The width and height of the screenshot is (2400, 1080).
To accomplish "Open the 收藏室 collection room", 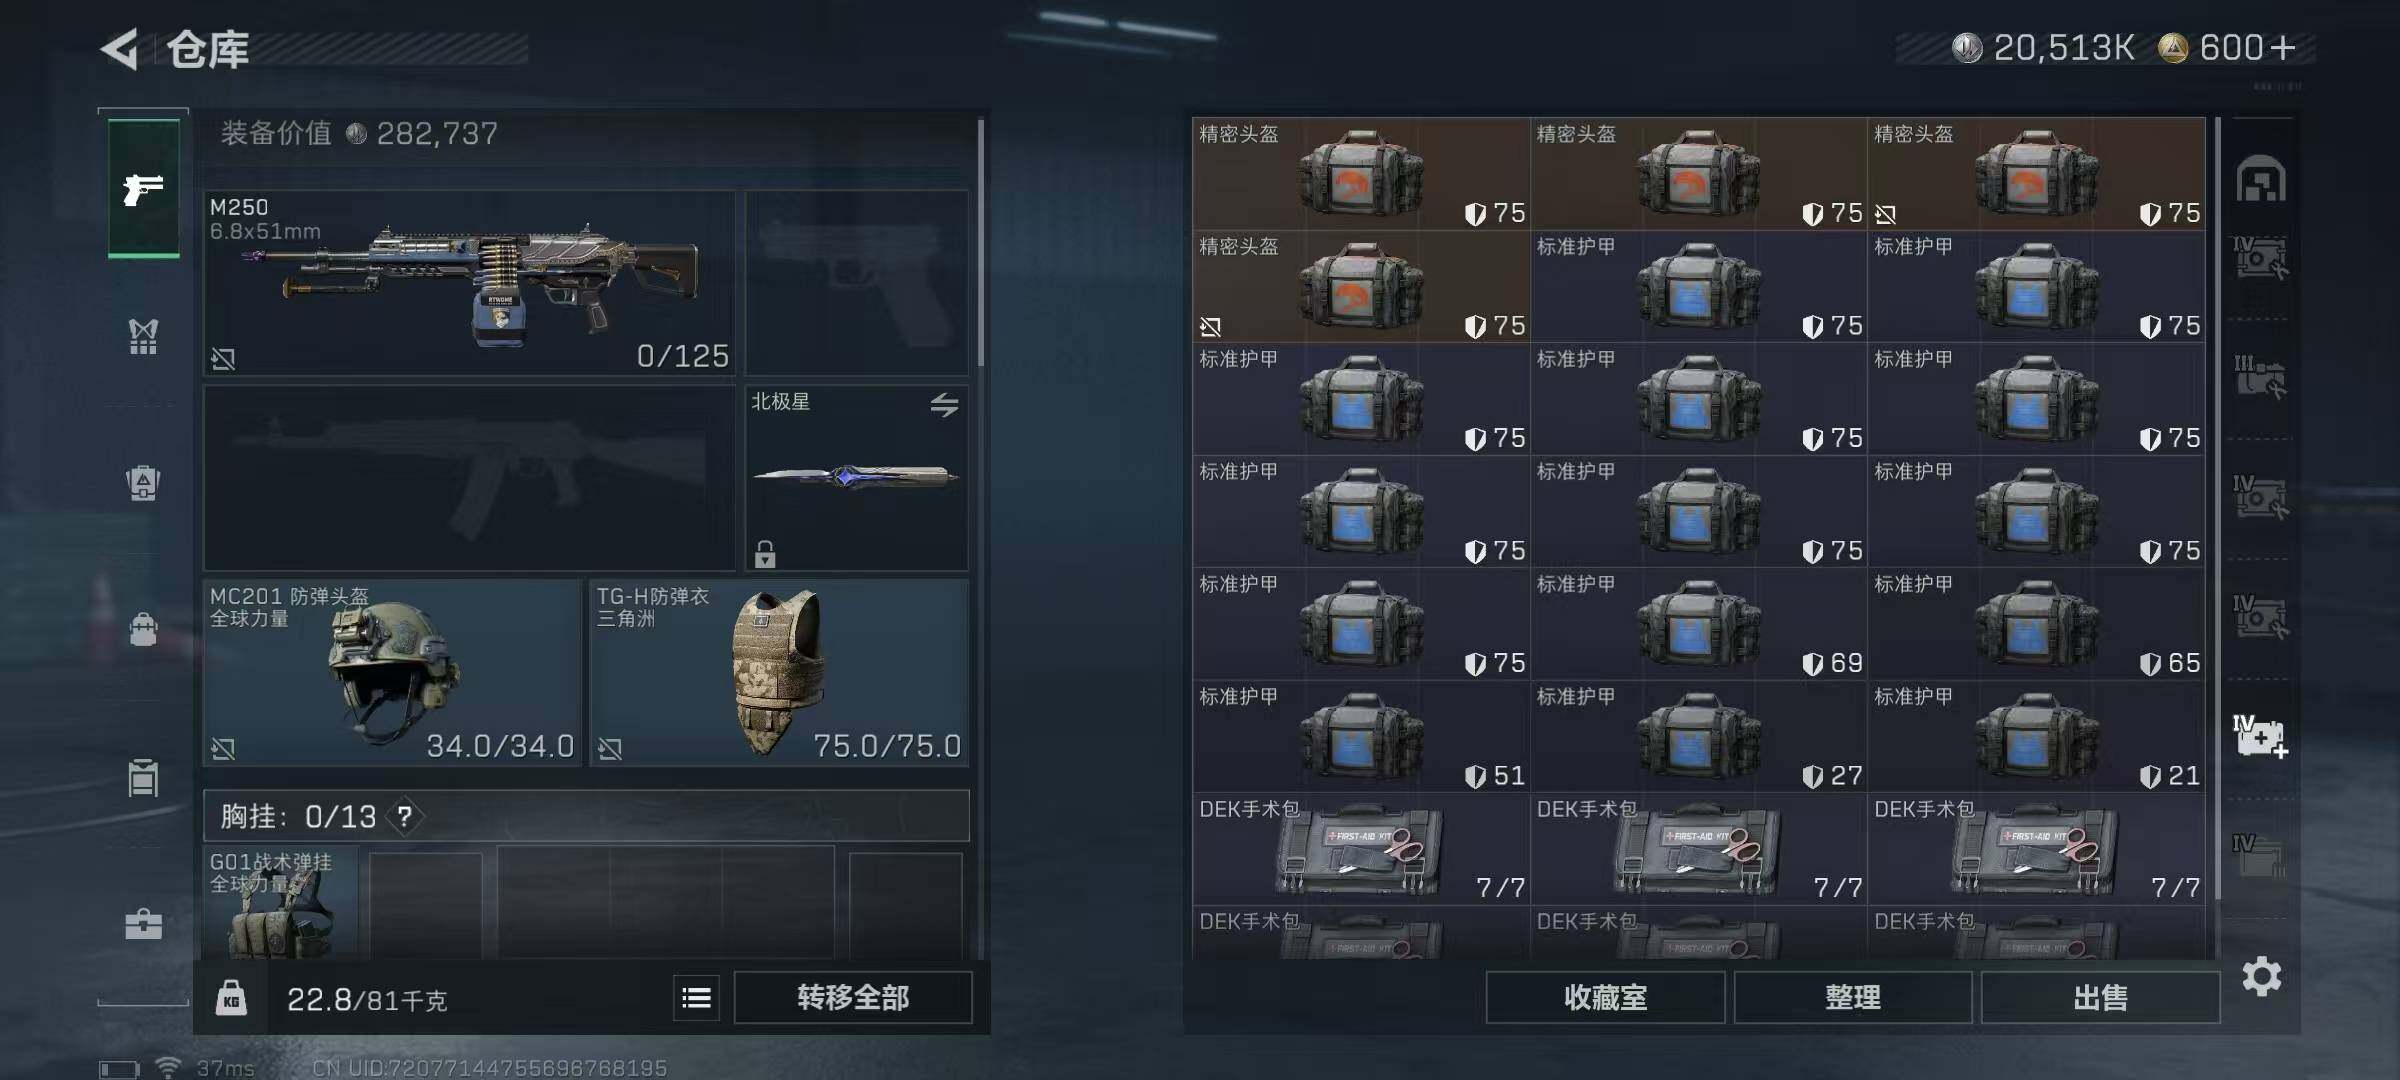I will 1606,997.
